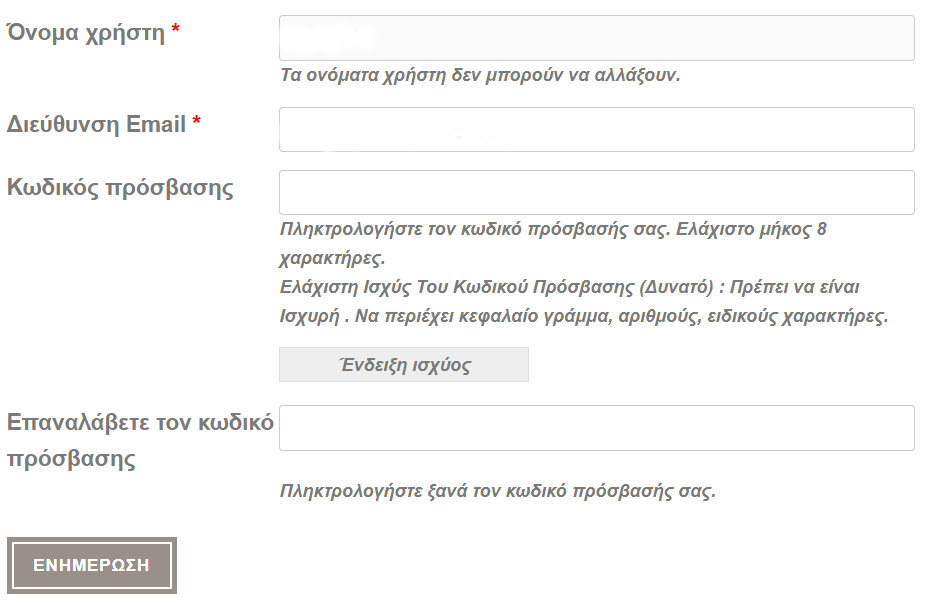Image resolution: width=930 pixels, height=603 pixels.
Task: Click the word '(Δυνατό)' in strength hint
Action: point(676,287)
